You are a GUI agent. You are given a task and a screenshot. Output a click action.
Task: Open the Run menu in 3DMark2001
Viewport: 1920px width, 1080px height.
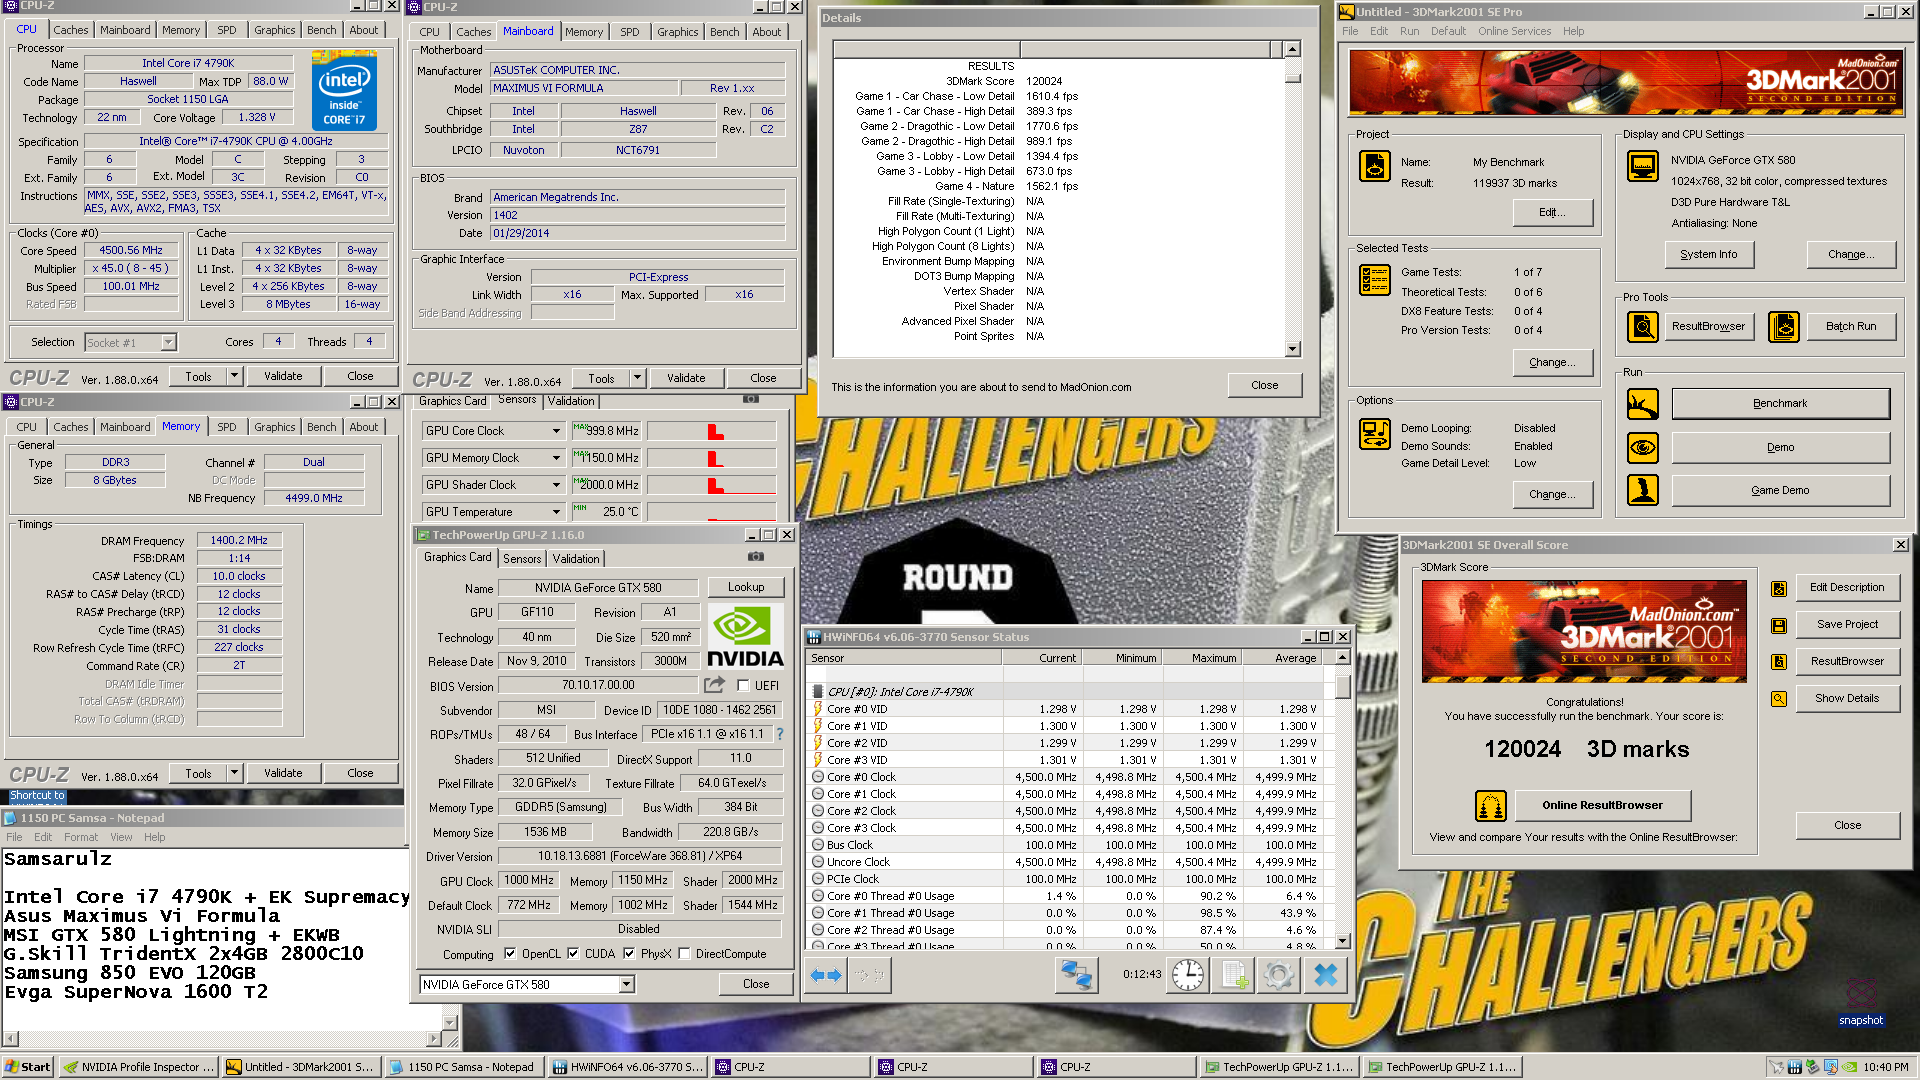(1409, 31)
